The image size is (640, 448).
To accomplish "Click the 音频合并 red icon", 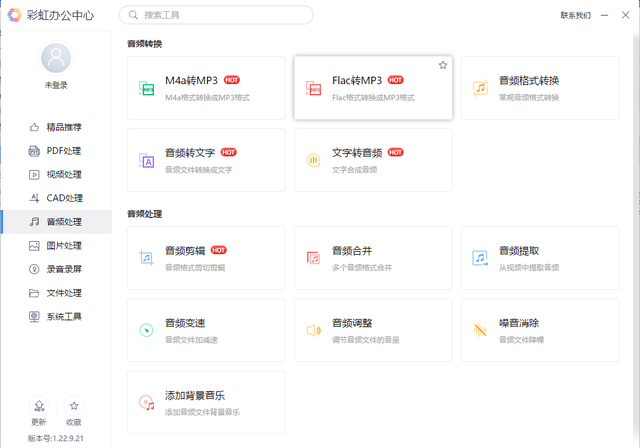I will [313, 258].
